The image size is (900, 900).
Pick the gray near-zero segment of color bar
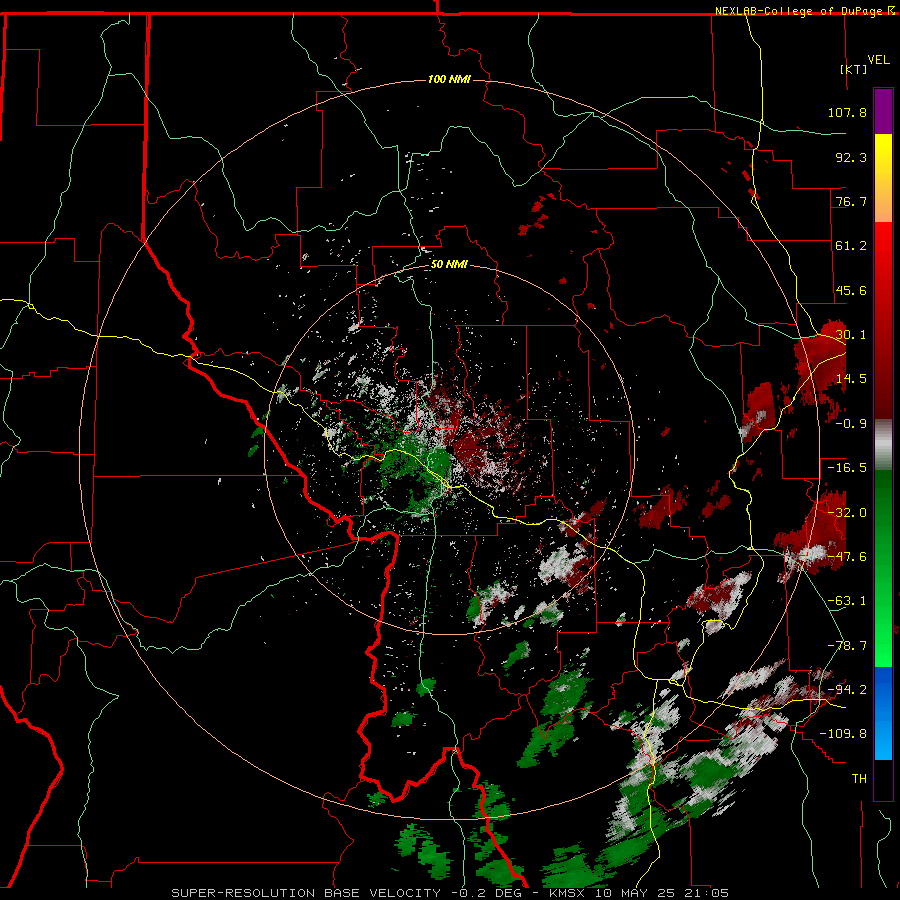click(883, 445)
